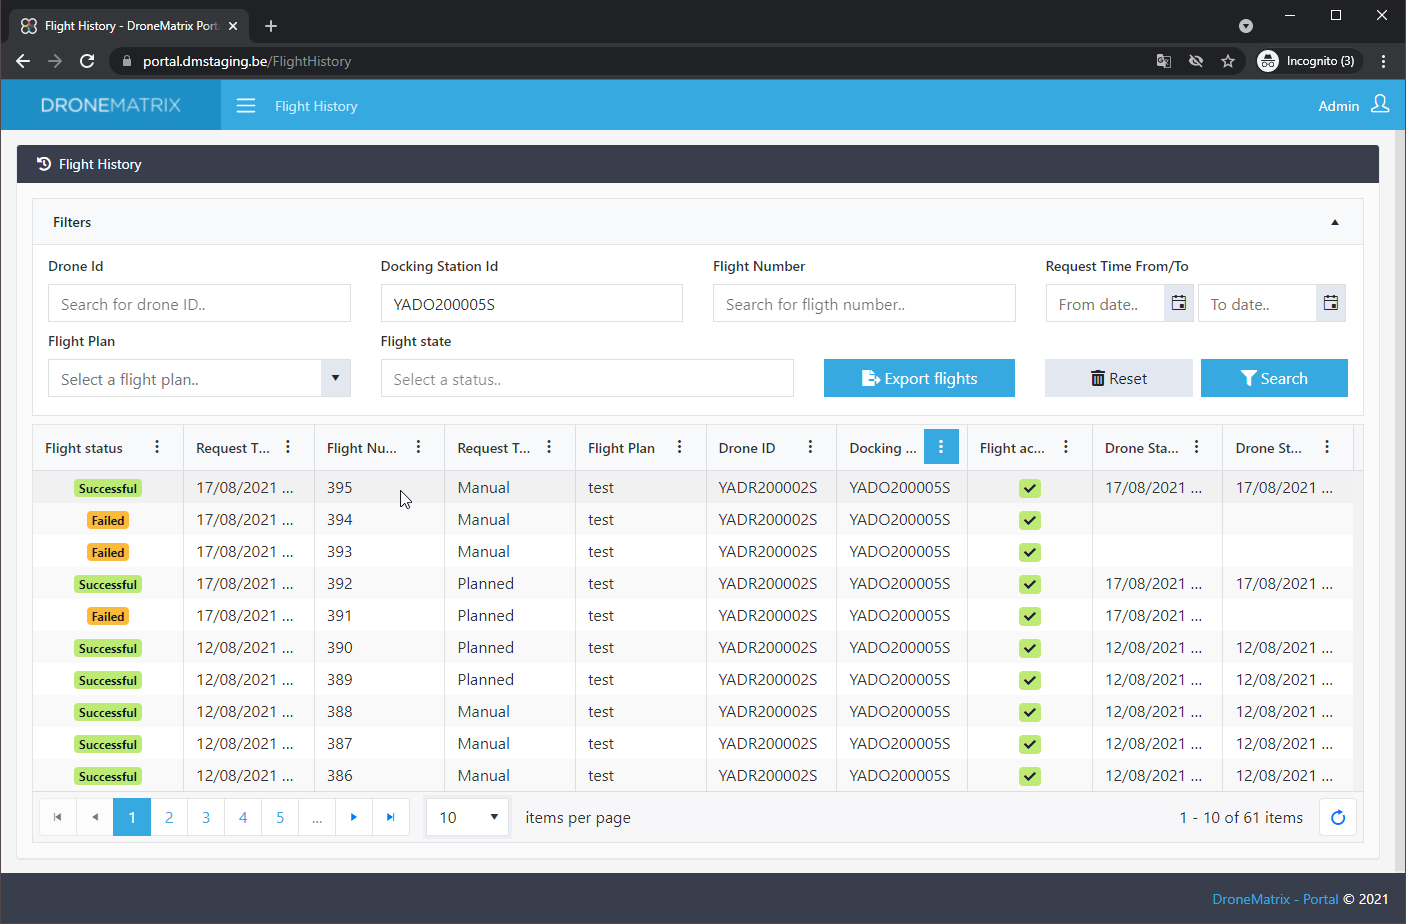Image resolution: width=1406 pixels, height=924 pixels.
Task: Toggle flight accepted checkbox for flight 395
Action: pyautogui.click(x=1030, y=488)
